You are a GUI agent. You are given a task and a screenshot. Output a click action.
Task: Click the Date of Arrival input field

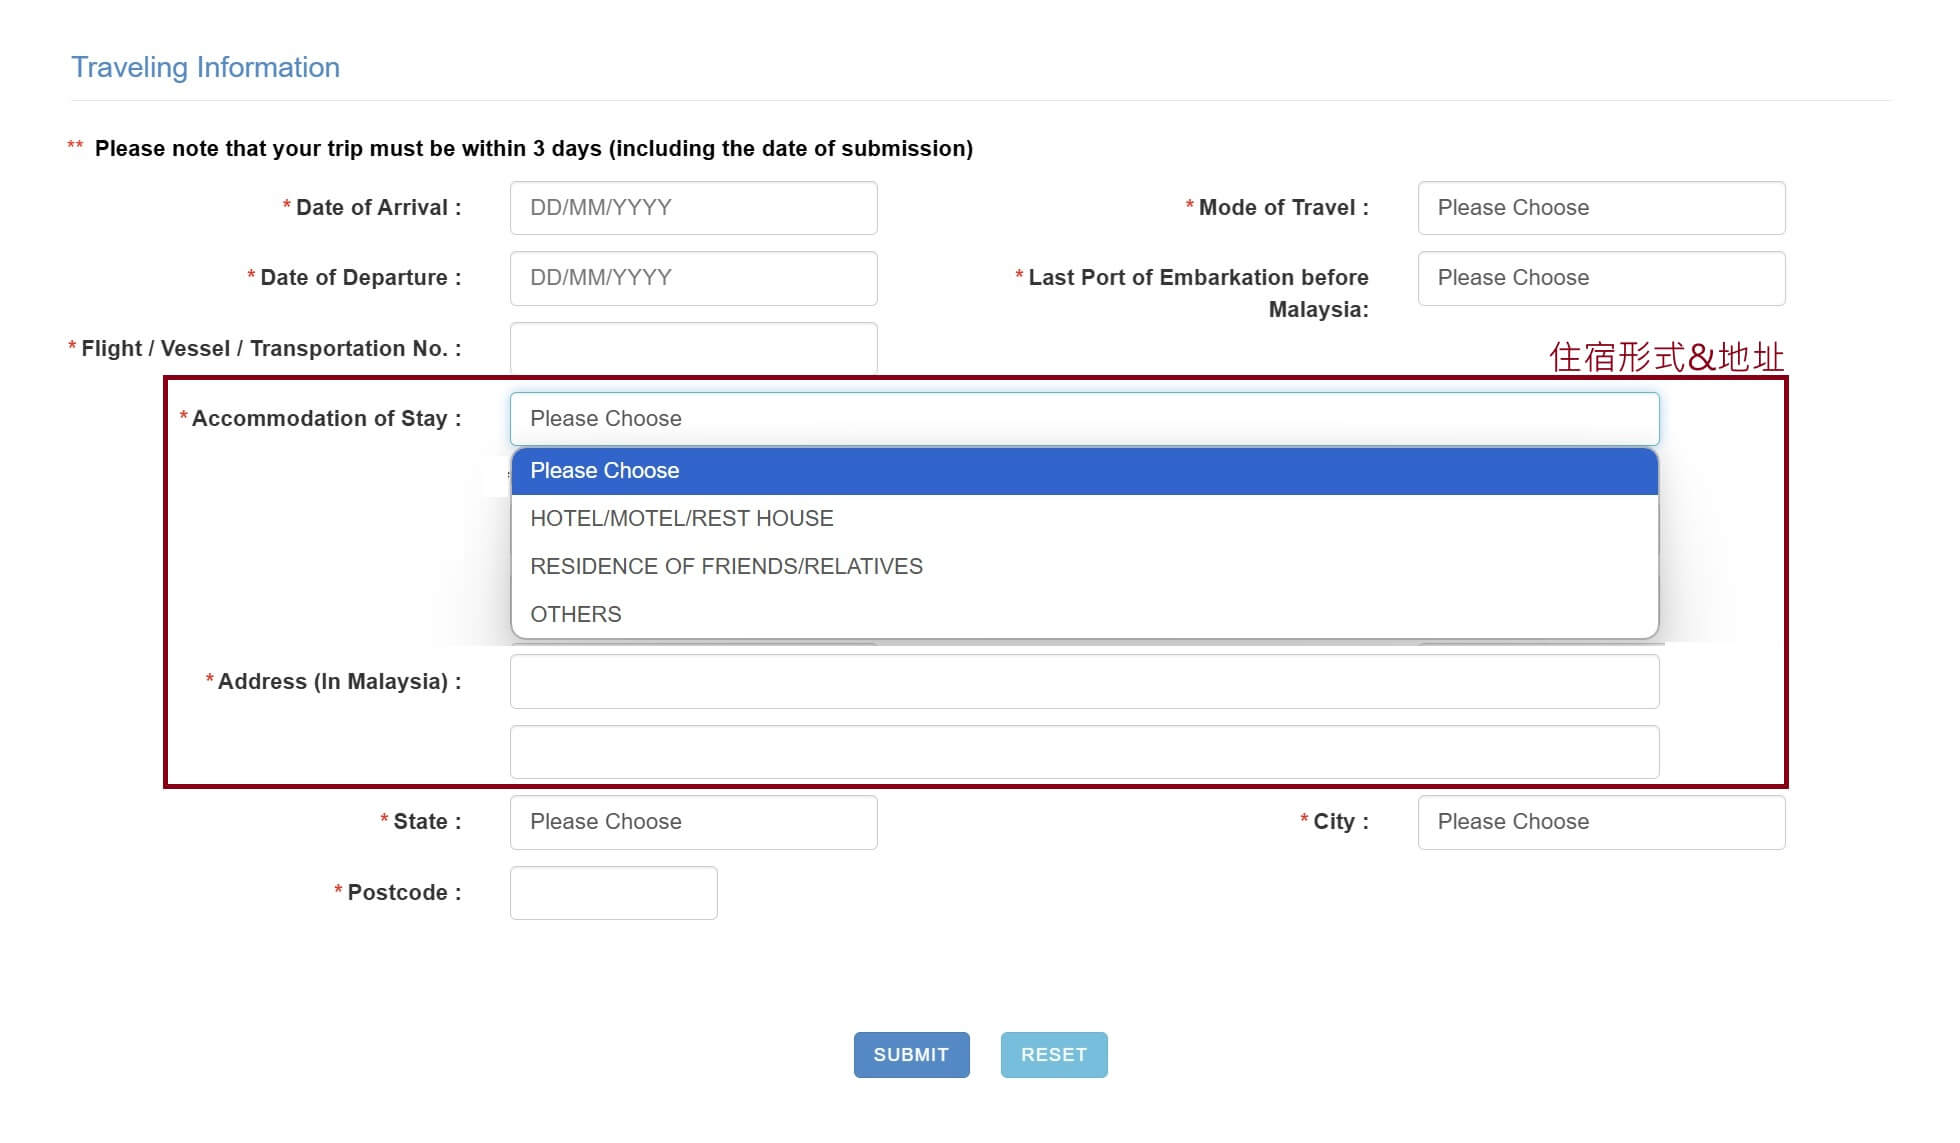[x=693, y=208]
